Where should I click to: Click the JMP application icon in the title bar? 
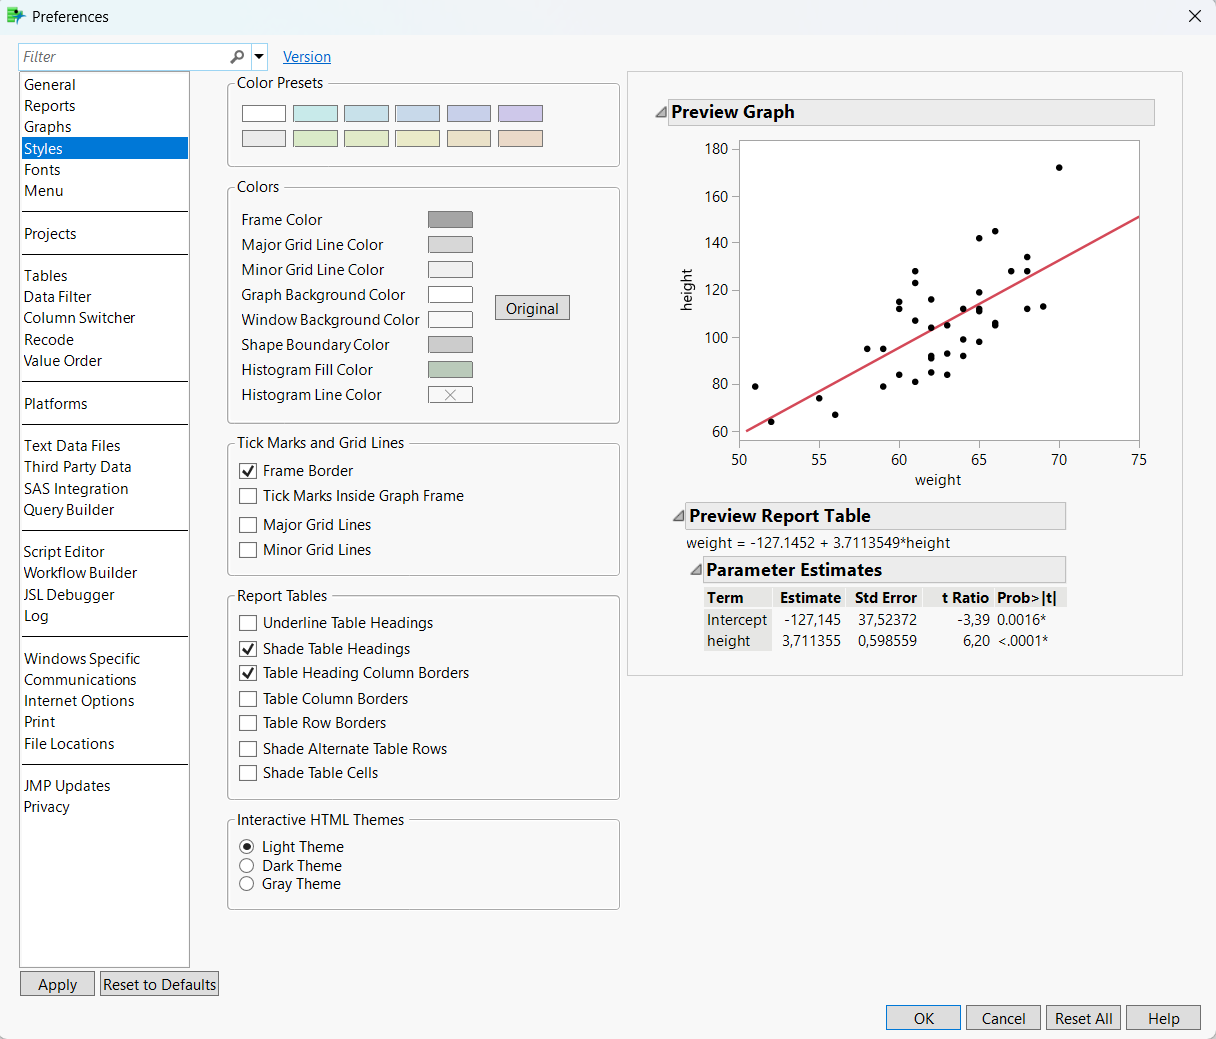point(18,16)
